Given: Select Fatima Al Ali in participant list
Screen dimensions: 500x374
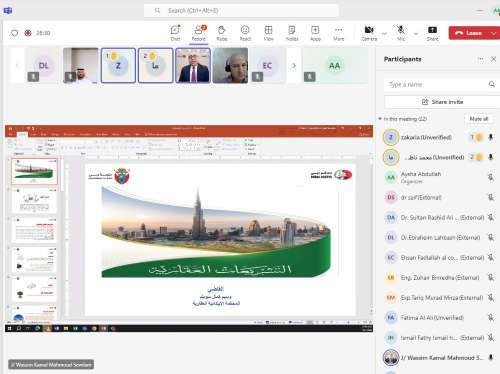Looking at the screenshot, I should [x=439, y=317].
